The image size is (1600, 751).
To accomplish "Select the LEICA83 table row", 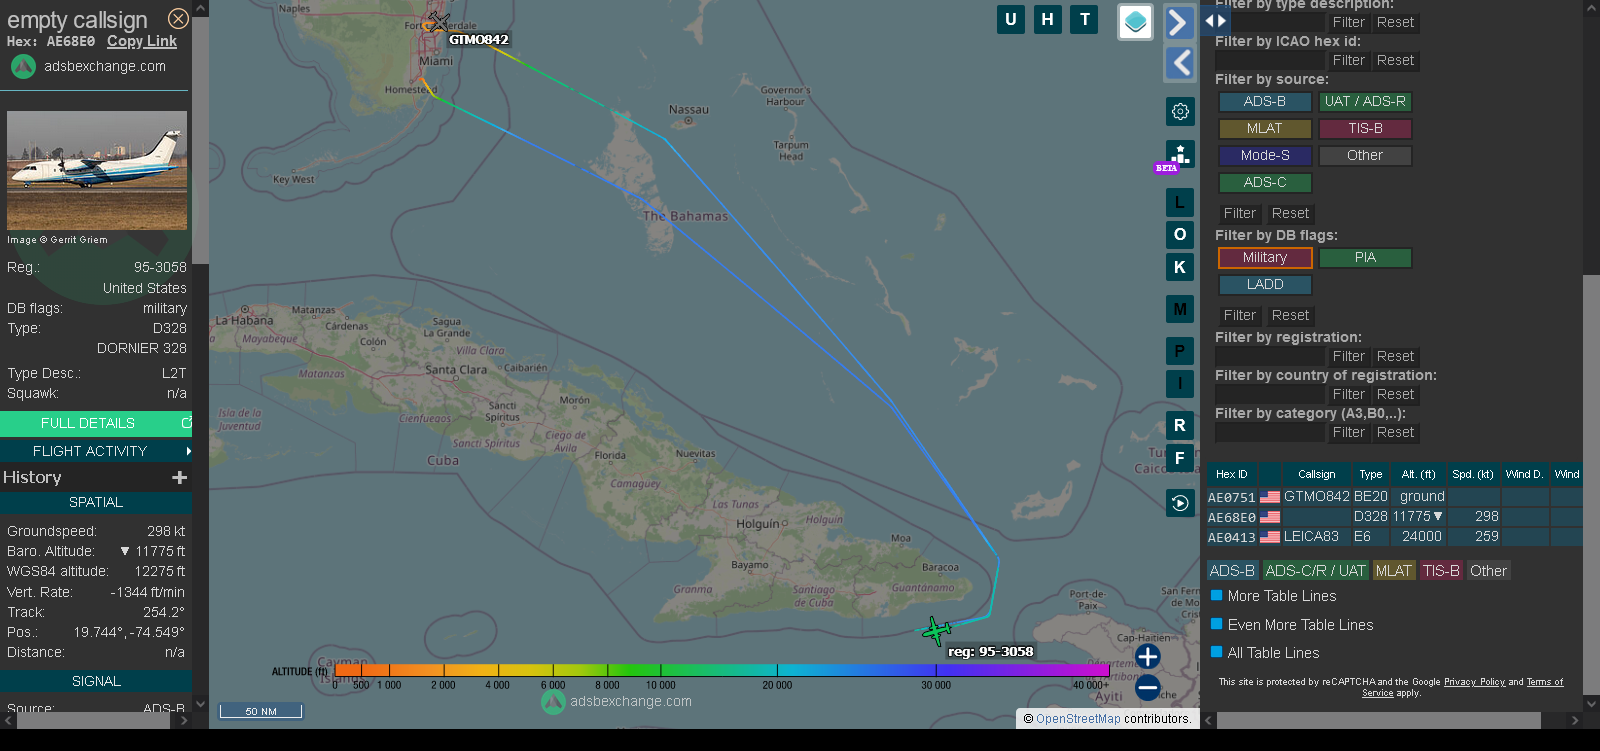I will pyautogui.click(x=1394, y=537).
